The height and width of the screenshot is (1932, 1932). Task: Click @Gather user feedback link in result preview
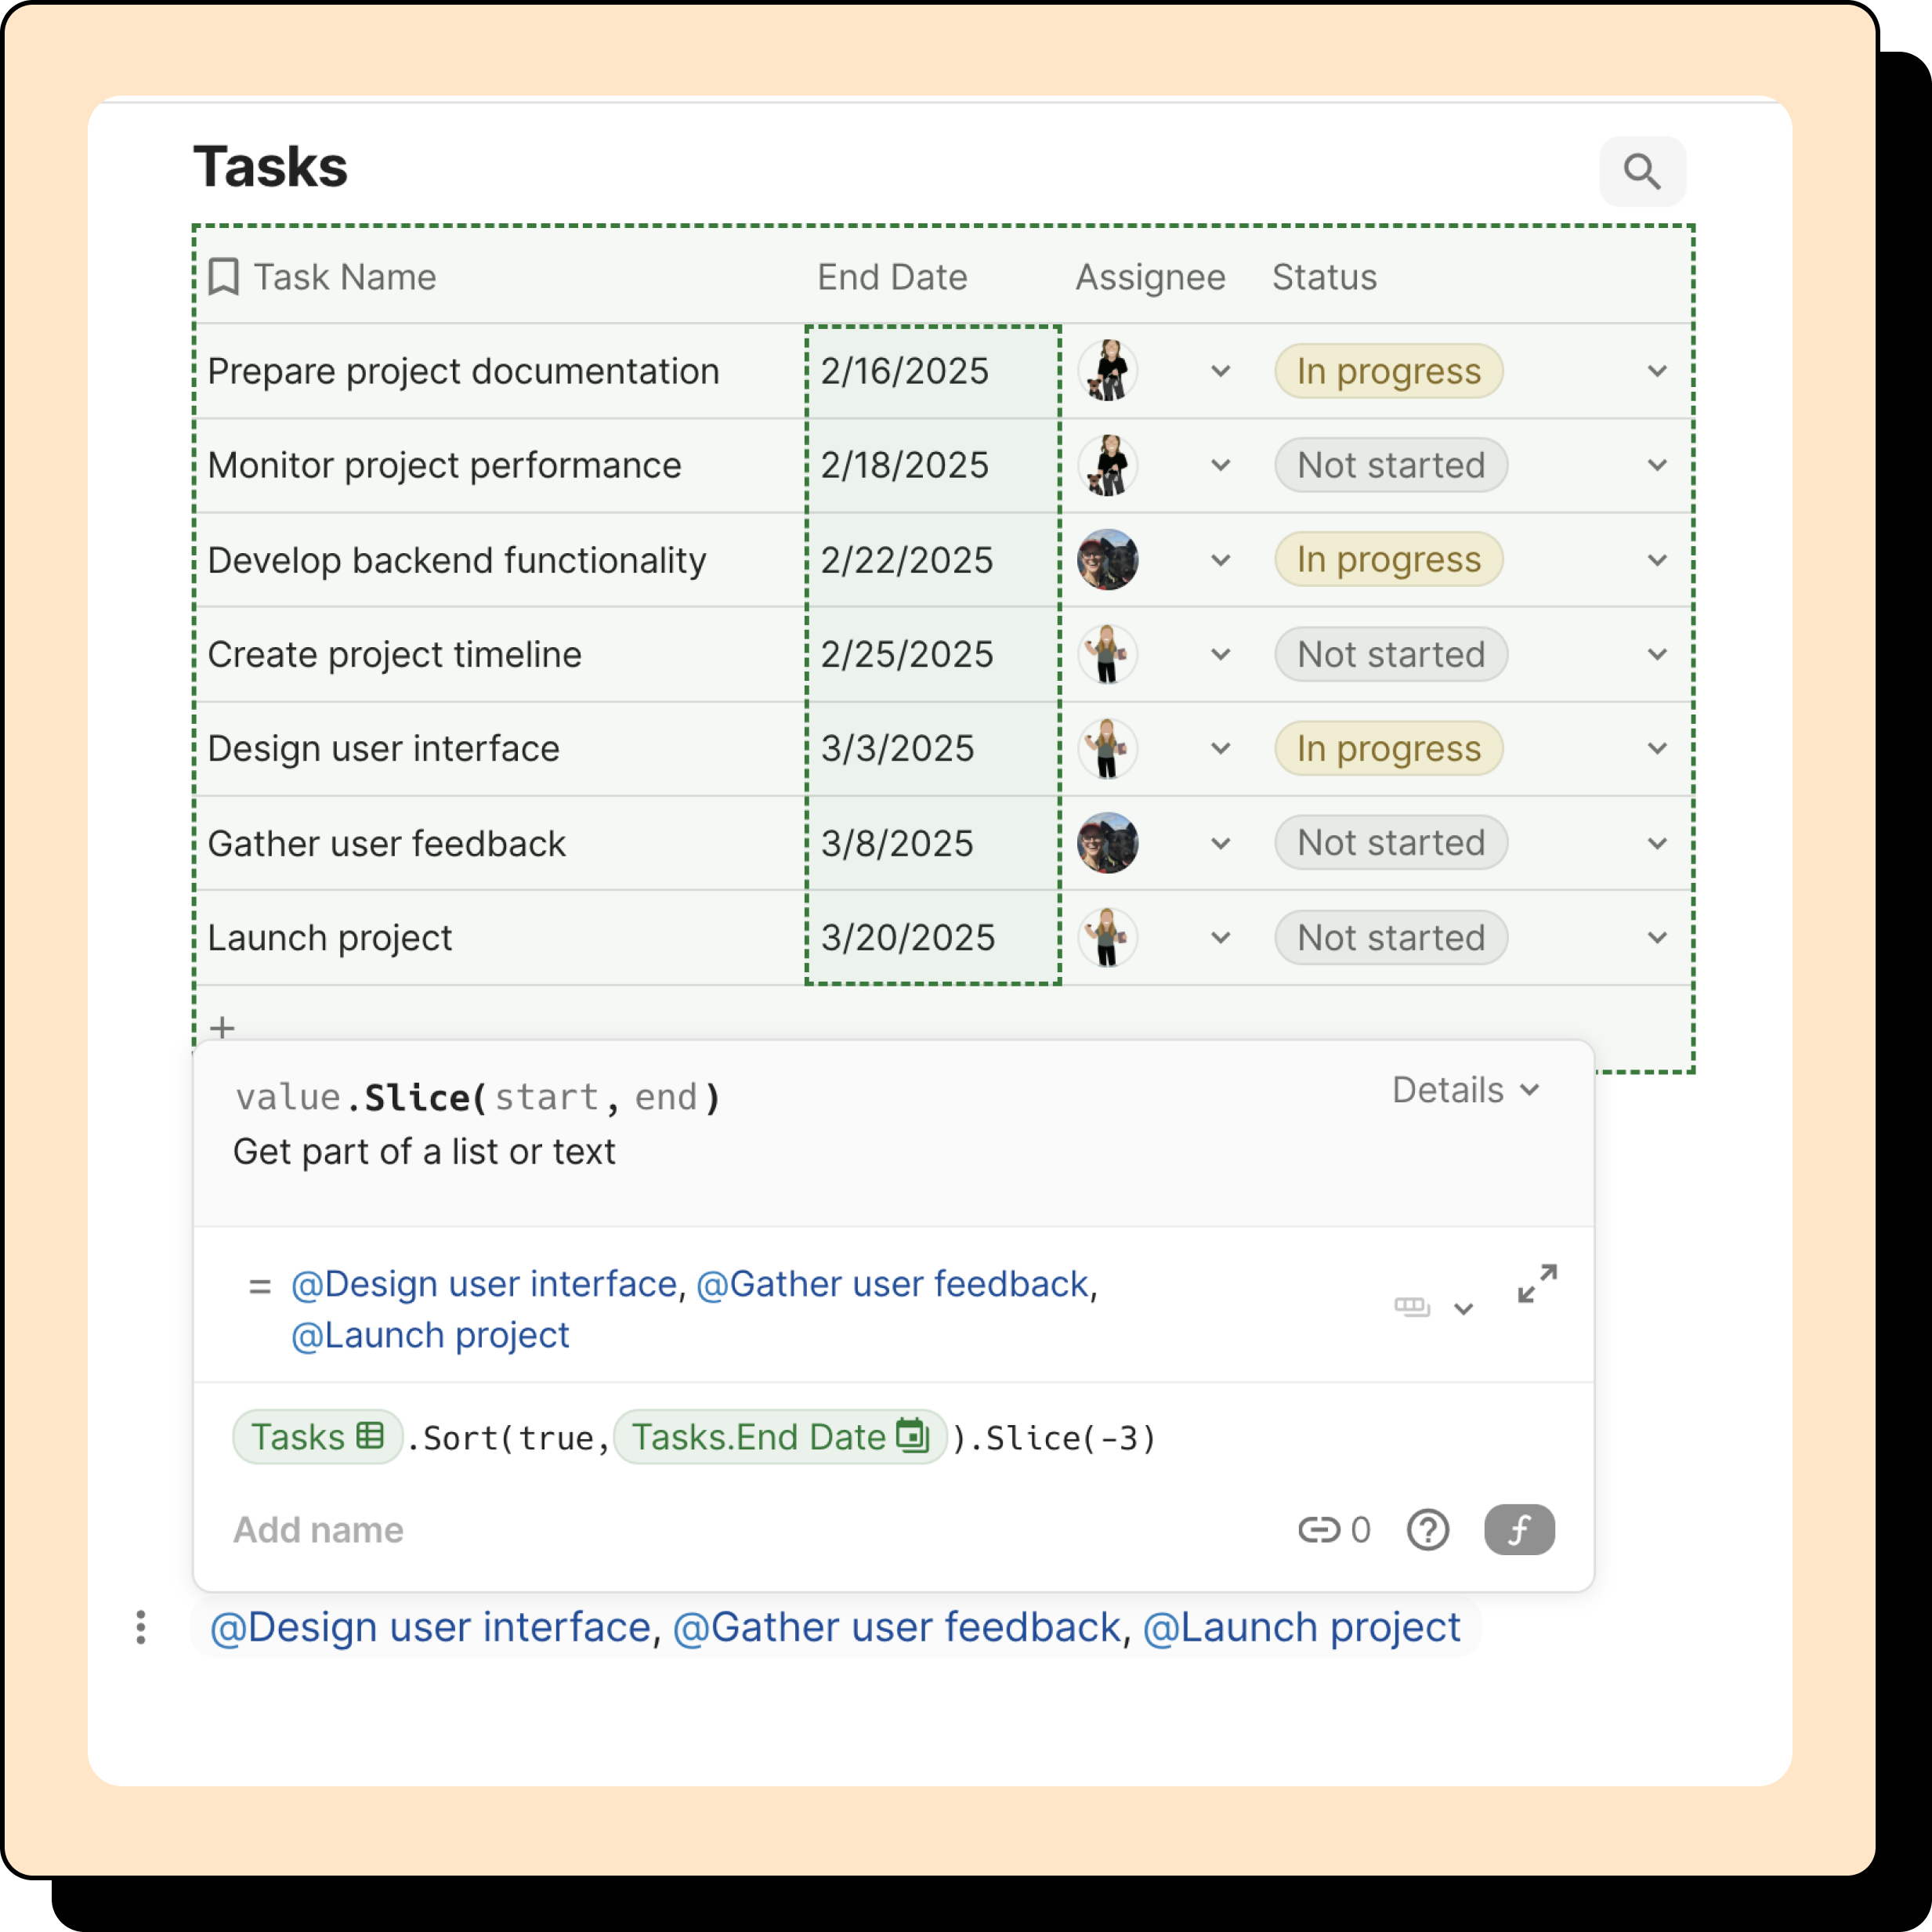tap(892, 1284)
